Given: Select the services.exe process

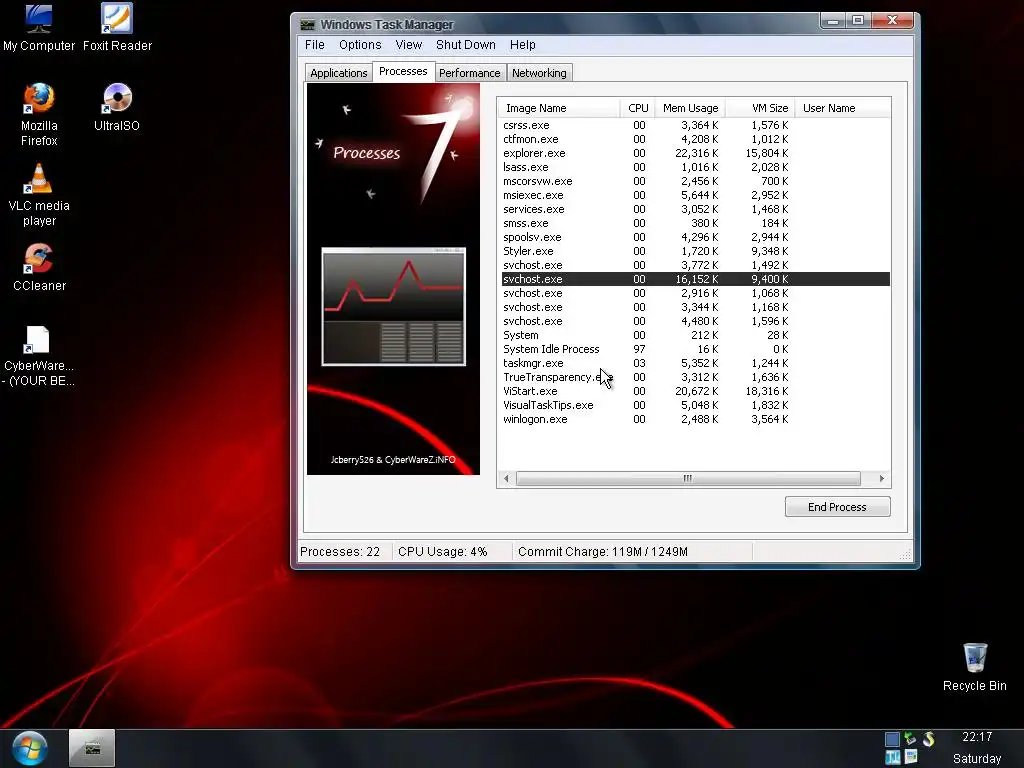Looking at the screenshot, I should click(696, 209).
